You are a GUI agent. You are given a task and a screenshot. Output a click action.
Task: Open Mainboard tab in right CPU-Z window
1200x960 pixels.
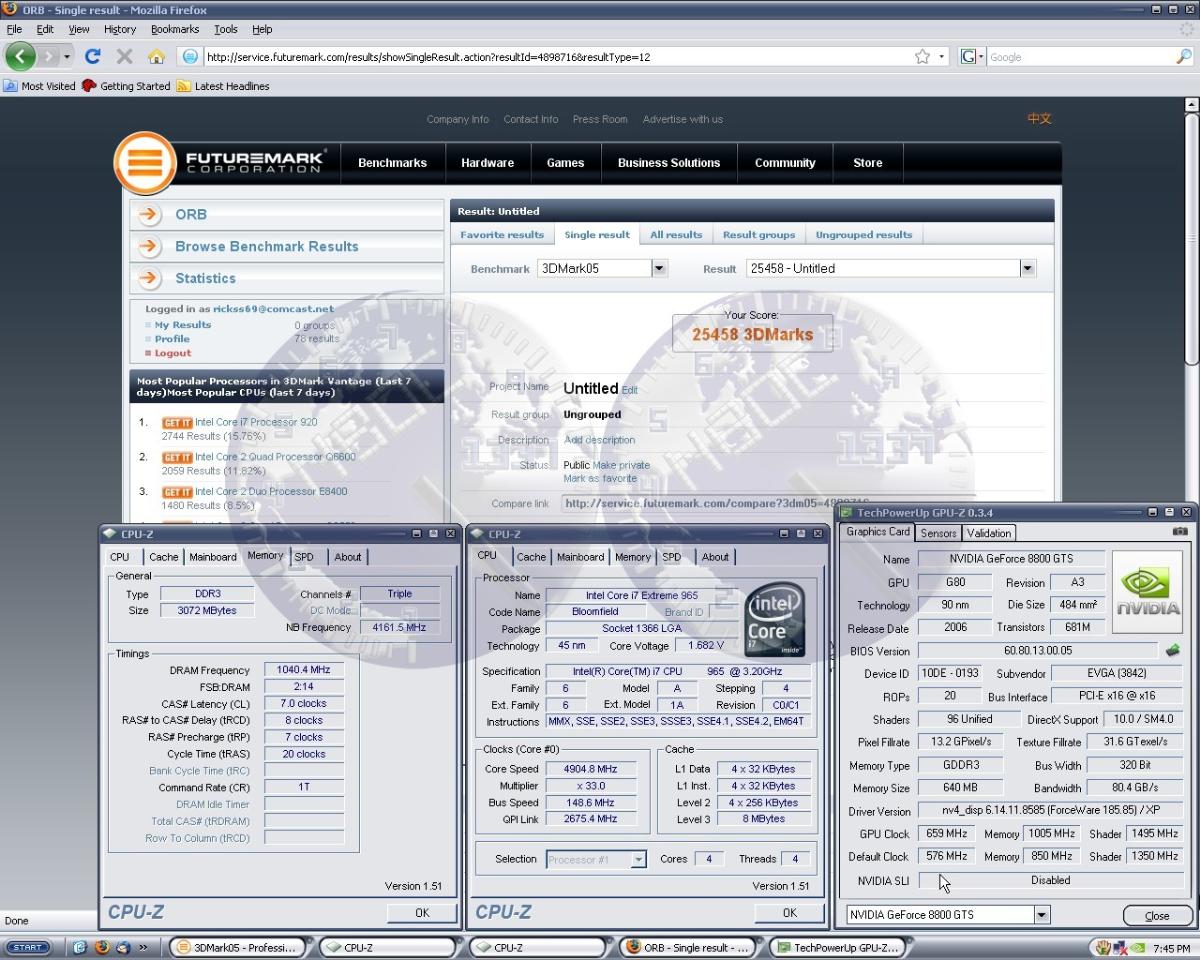(580, 557)
